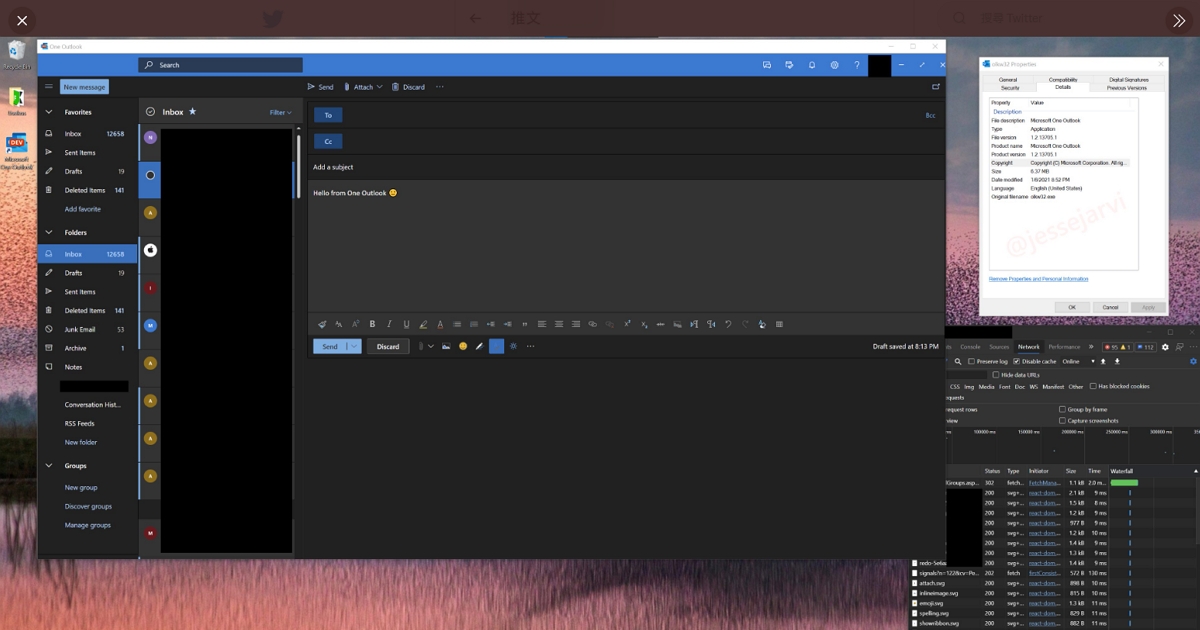Viewport: 1200px width, 630px height.
Task: Open the Junk Email folder
Action: (x=88, y=329)
